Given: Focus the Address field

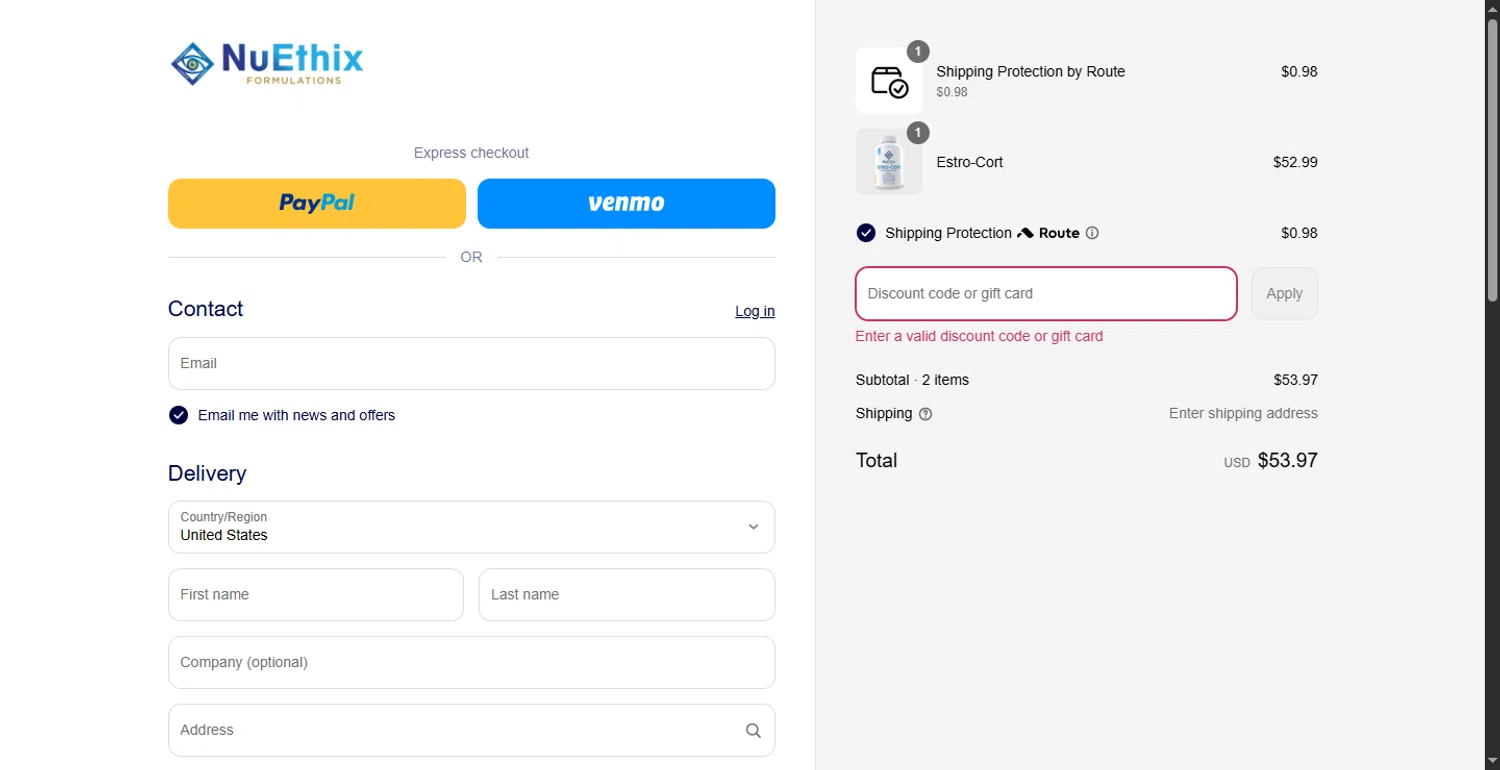Looking at the screenshot, I should click(471, 731).
